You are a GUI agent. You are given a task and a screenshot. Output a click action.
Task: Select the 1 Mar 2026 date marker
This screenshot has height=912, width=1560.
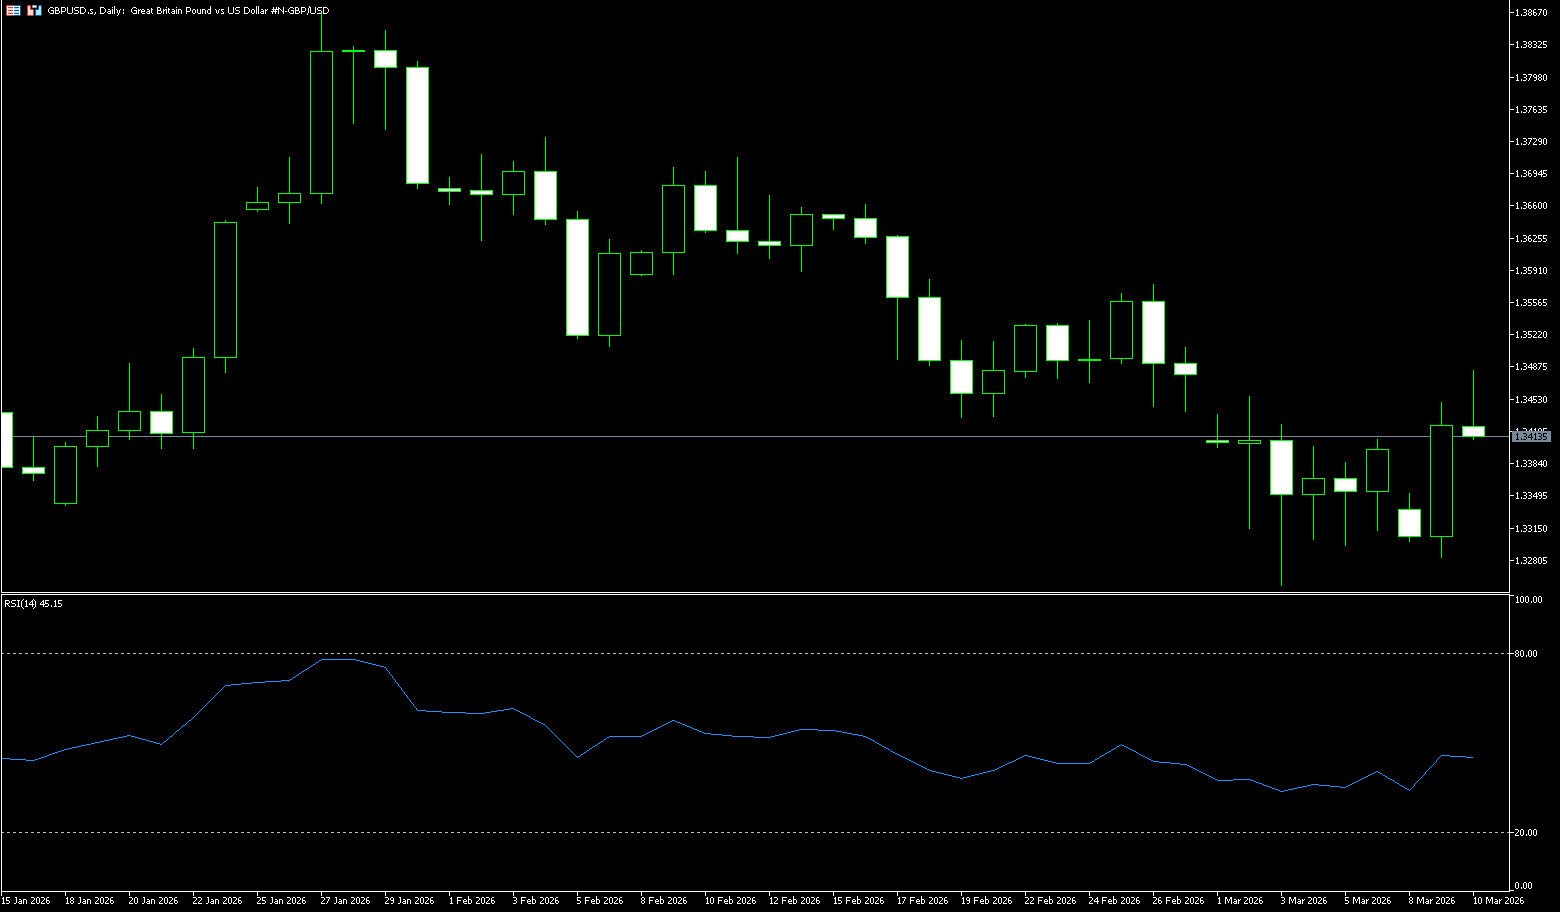pos(1239,900)
